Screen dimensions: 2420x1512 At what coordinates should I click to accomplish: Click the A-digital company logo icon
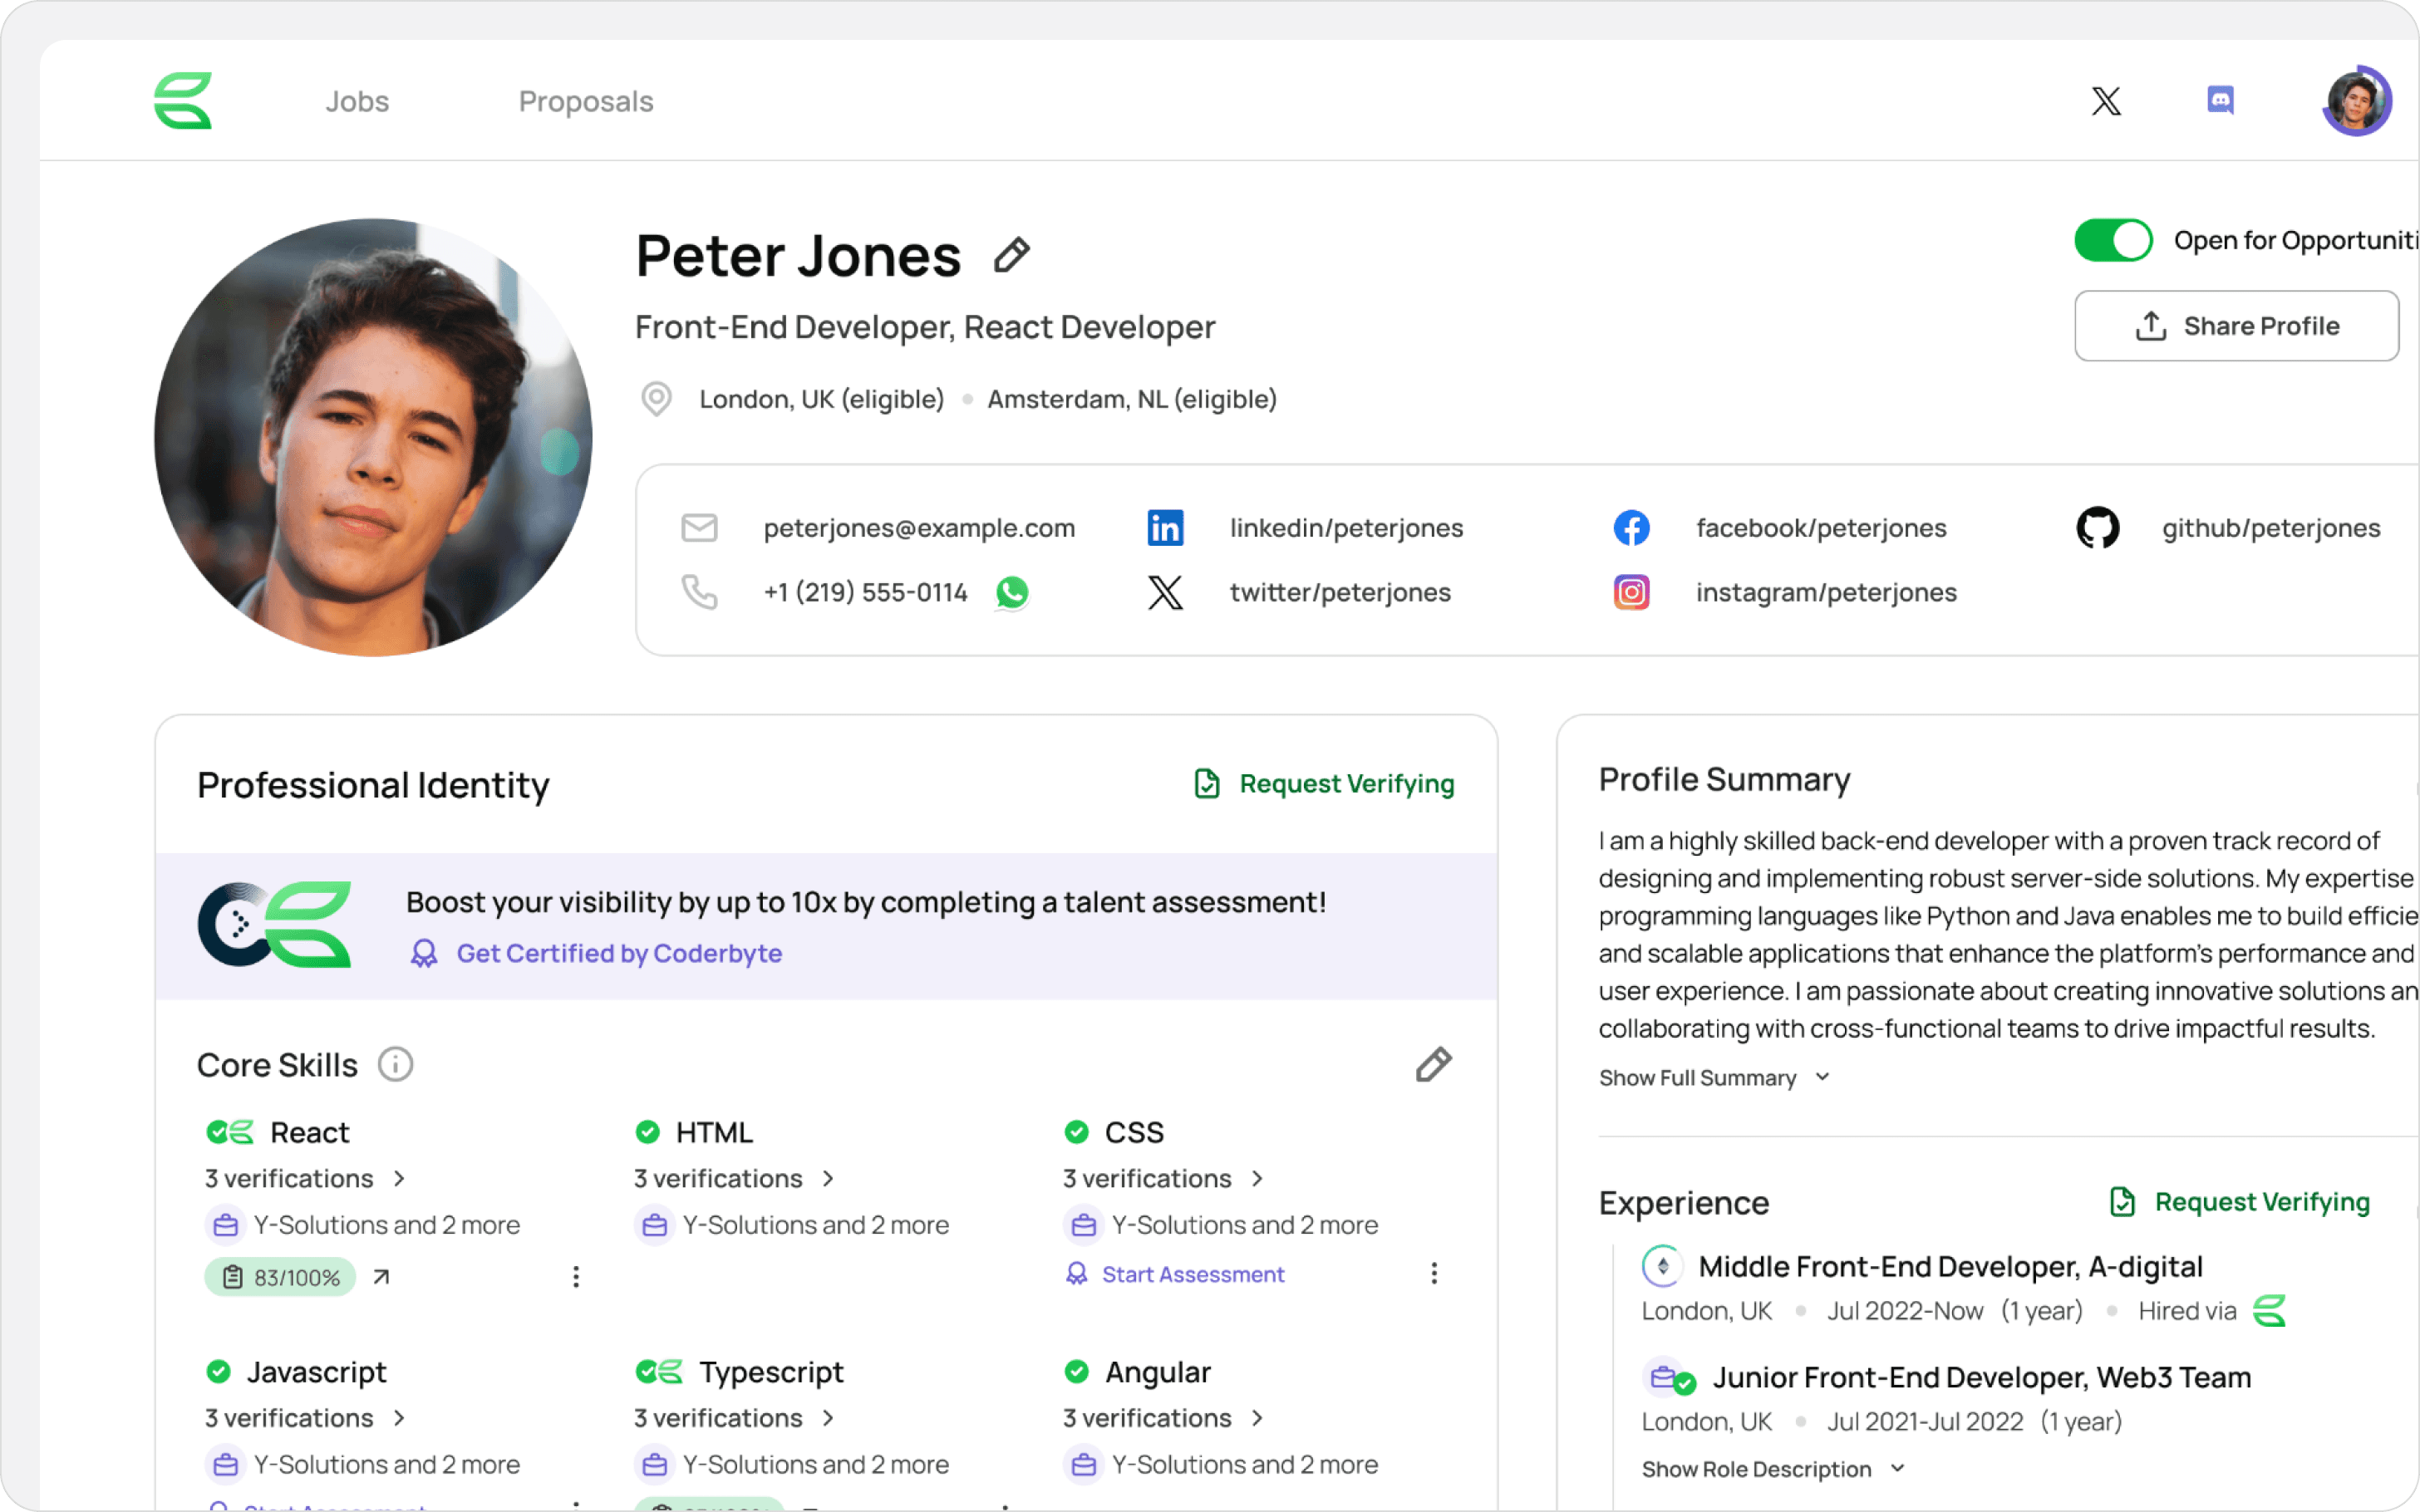[x=1661, y=1266]
